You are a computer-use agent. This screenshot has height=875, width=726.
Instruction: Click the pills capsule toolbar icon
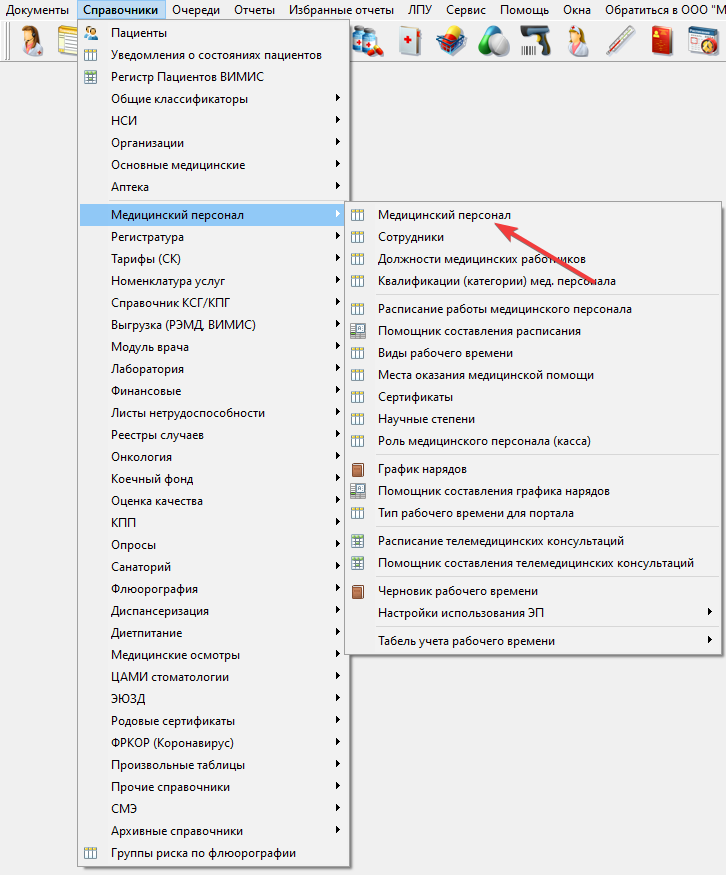pos(494,41)
